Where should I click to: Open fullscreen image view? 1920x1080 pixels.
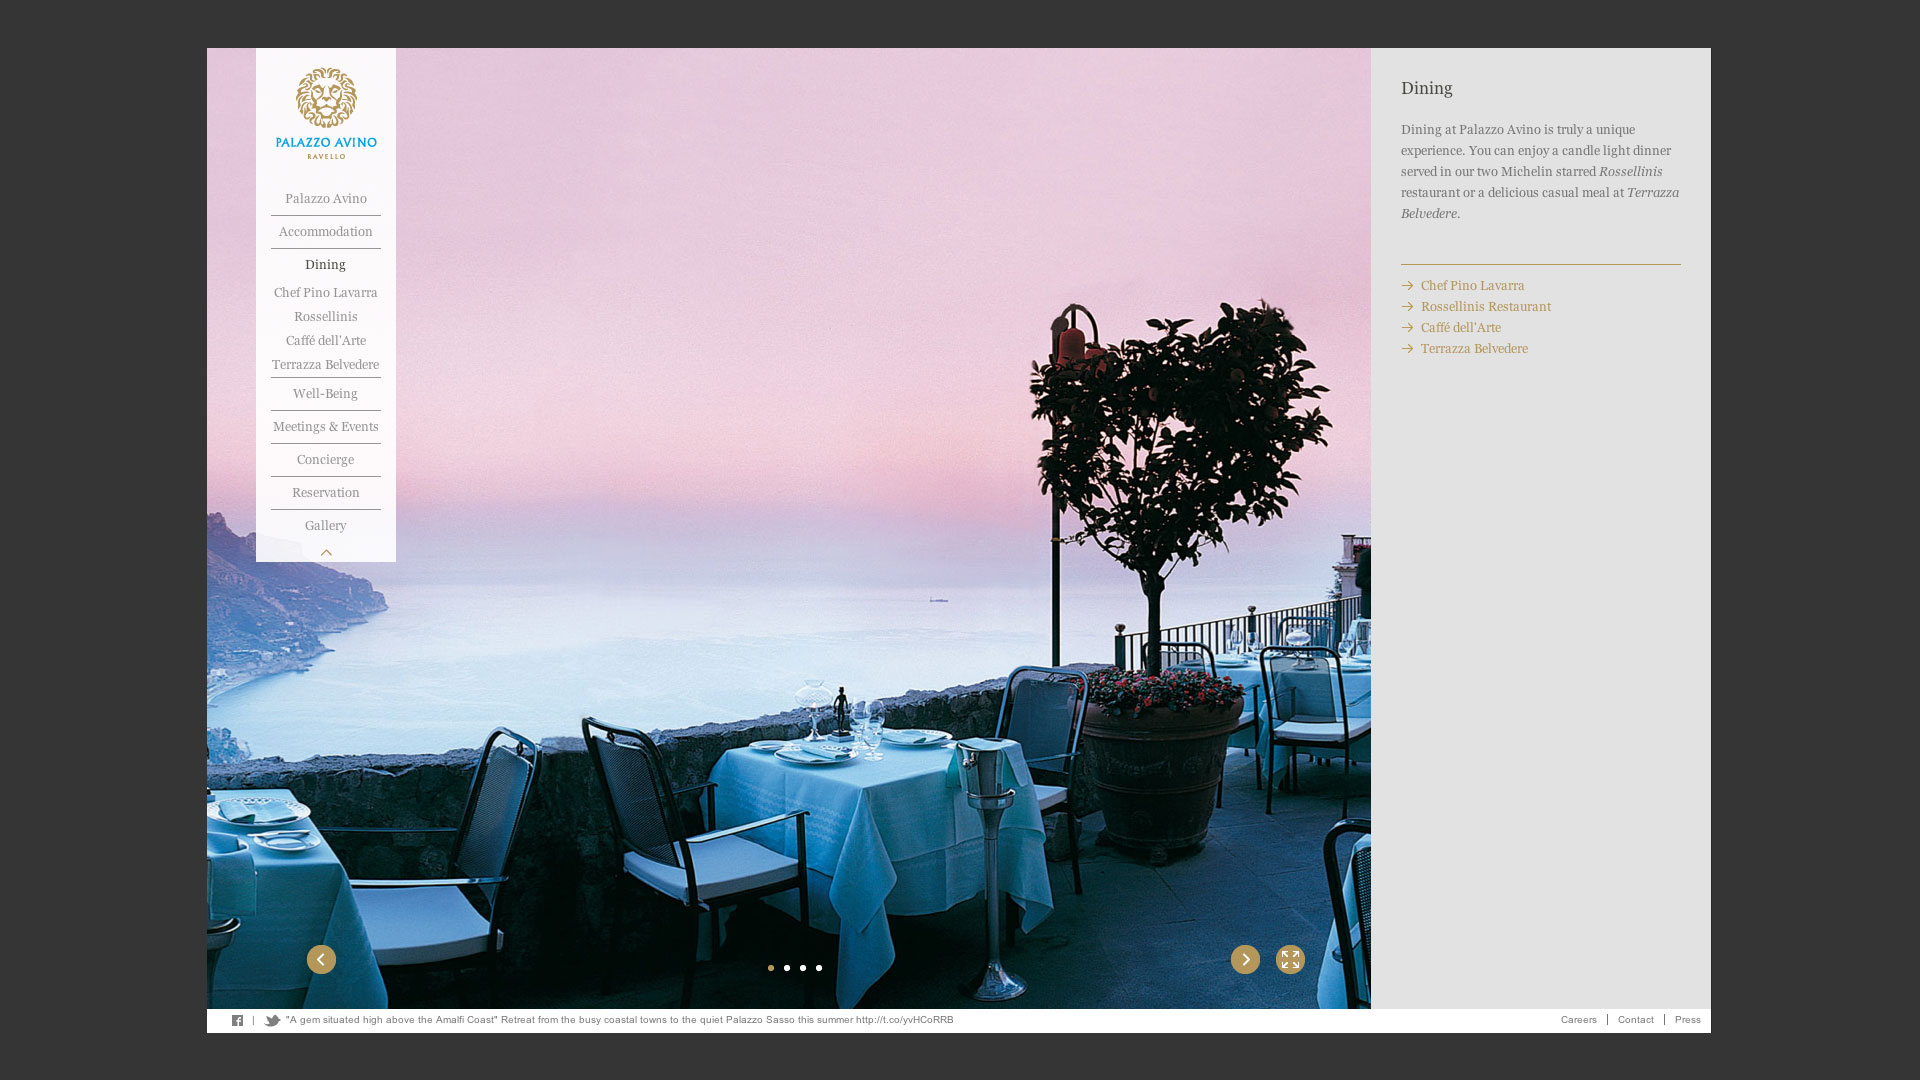[x=1290, y=959]
